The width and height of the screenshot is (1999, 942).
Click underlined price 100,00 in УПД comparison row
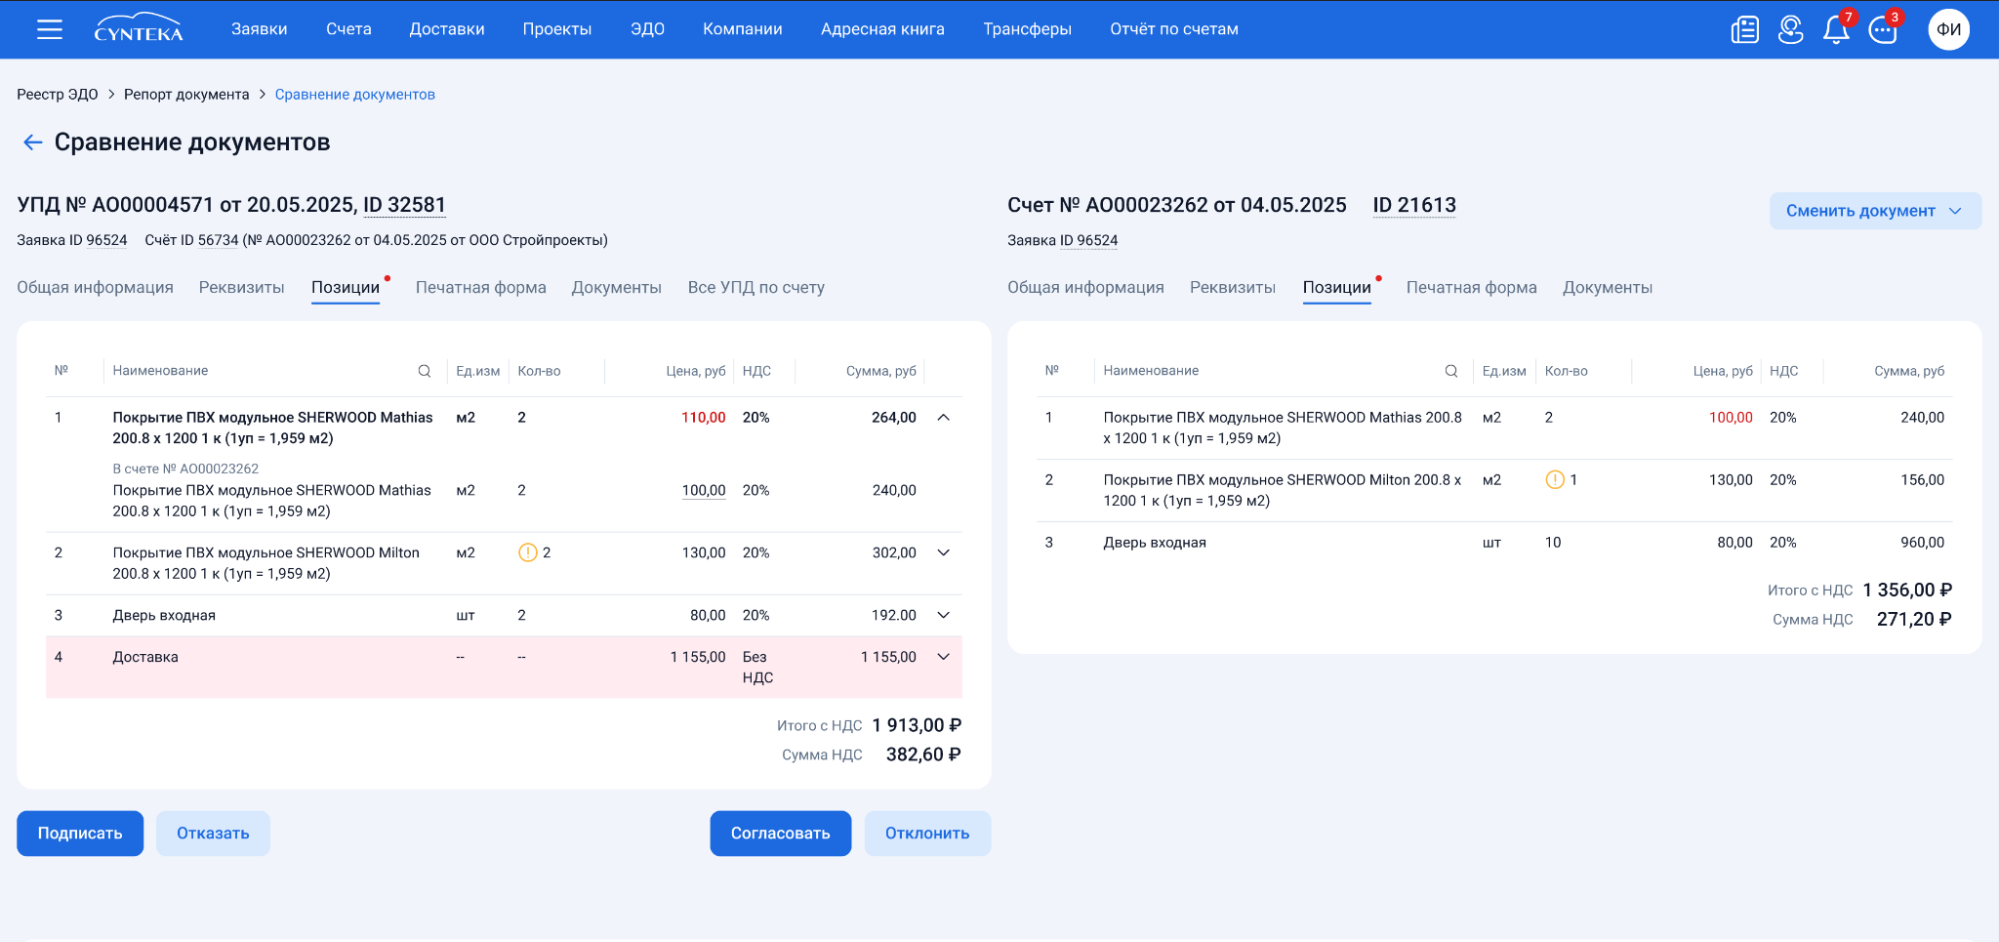click(703, 490)
